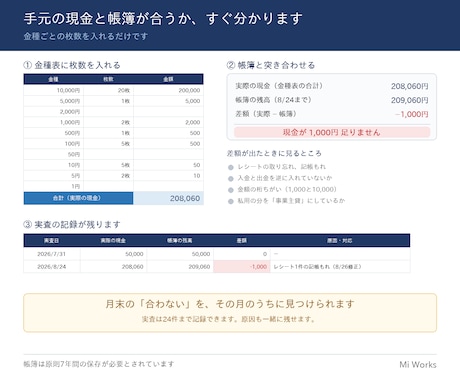Select the 5円 denomination cell
The height and width of the screenshot is (380, 460).
click(x=54, y=176)
